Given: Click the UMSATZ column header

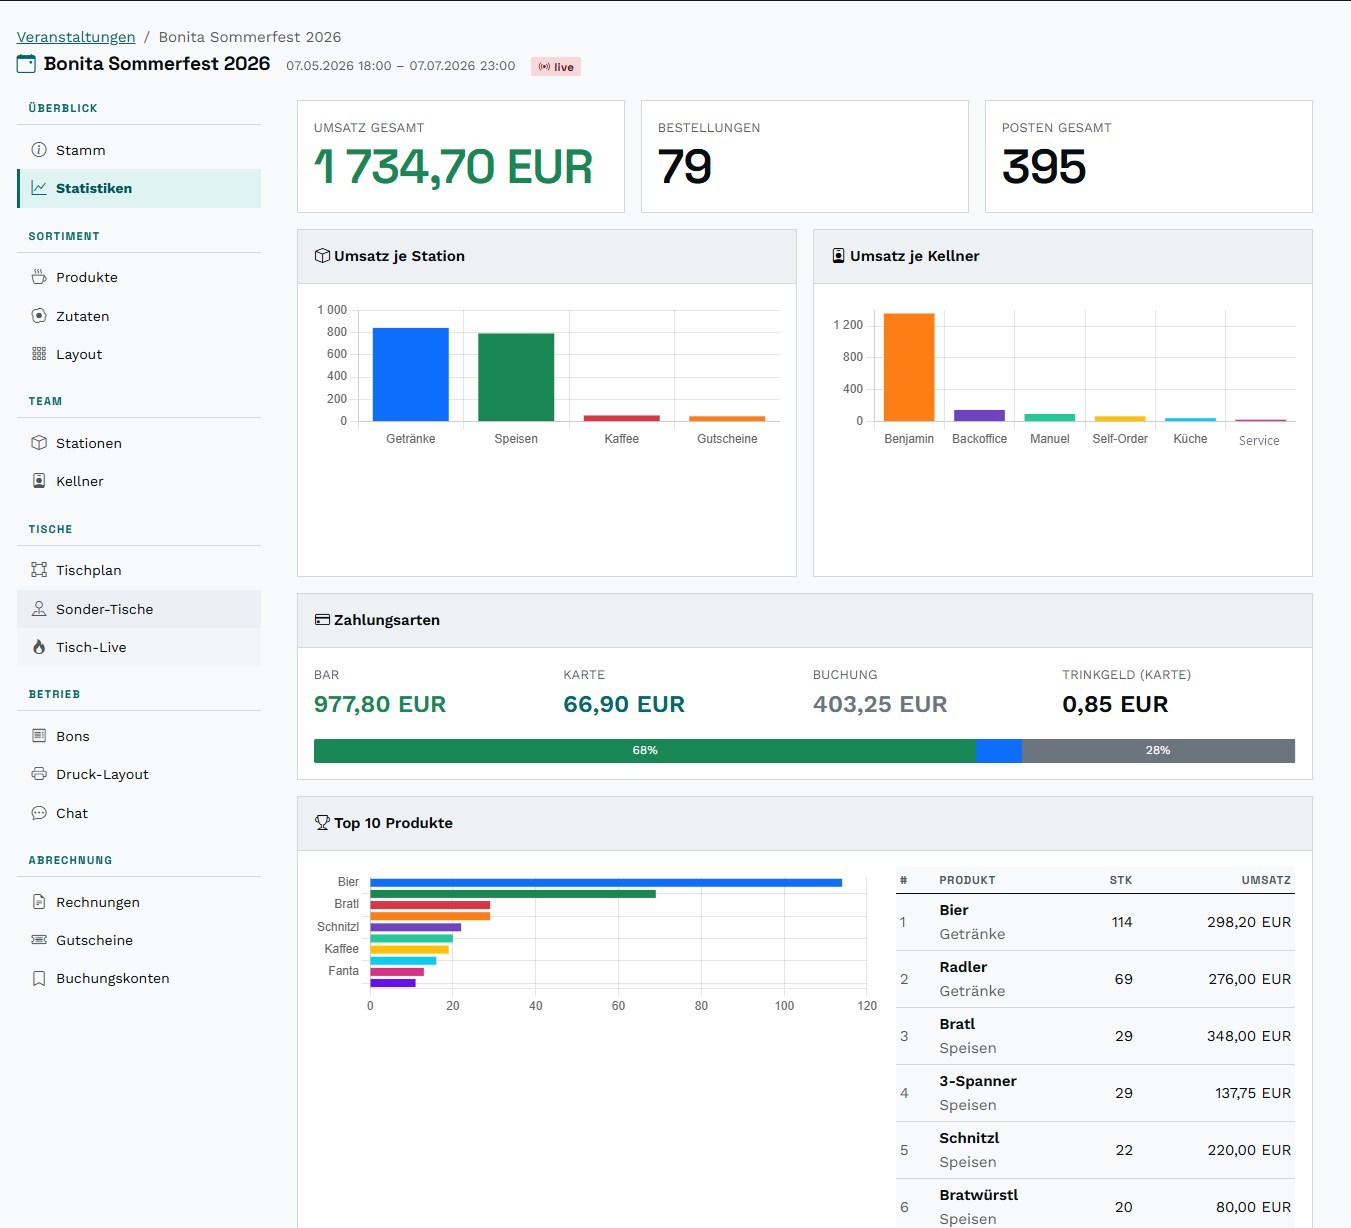Looking at the screenshot, I should [x=1266, y=880].
